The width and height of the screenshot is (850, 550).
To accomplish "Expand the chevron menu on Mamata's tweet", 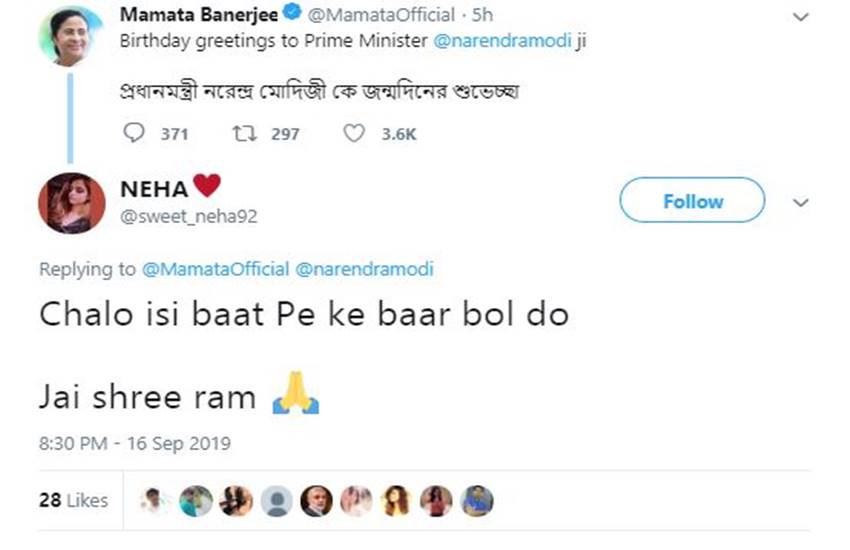I will 800,17.
